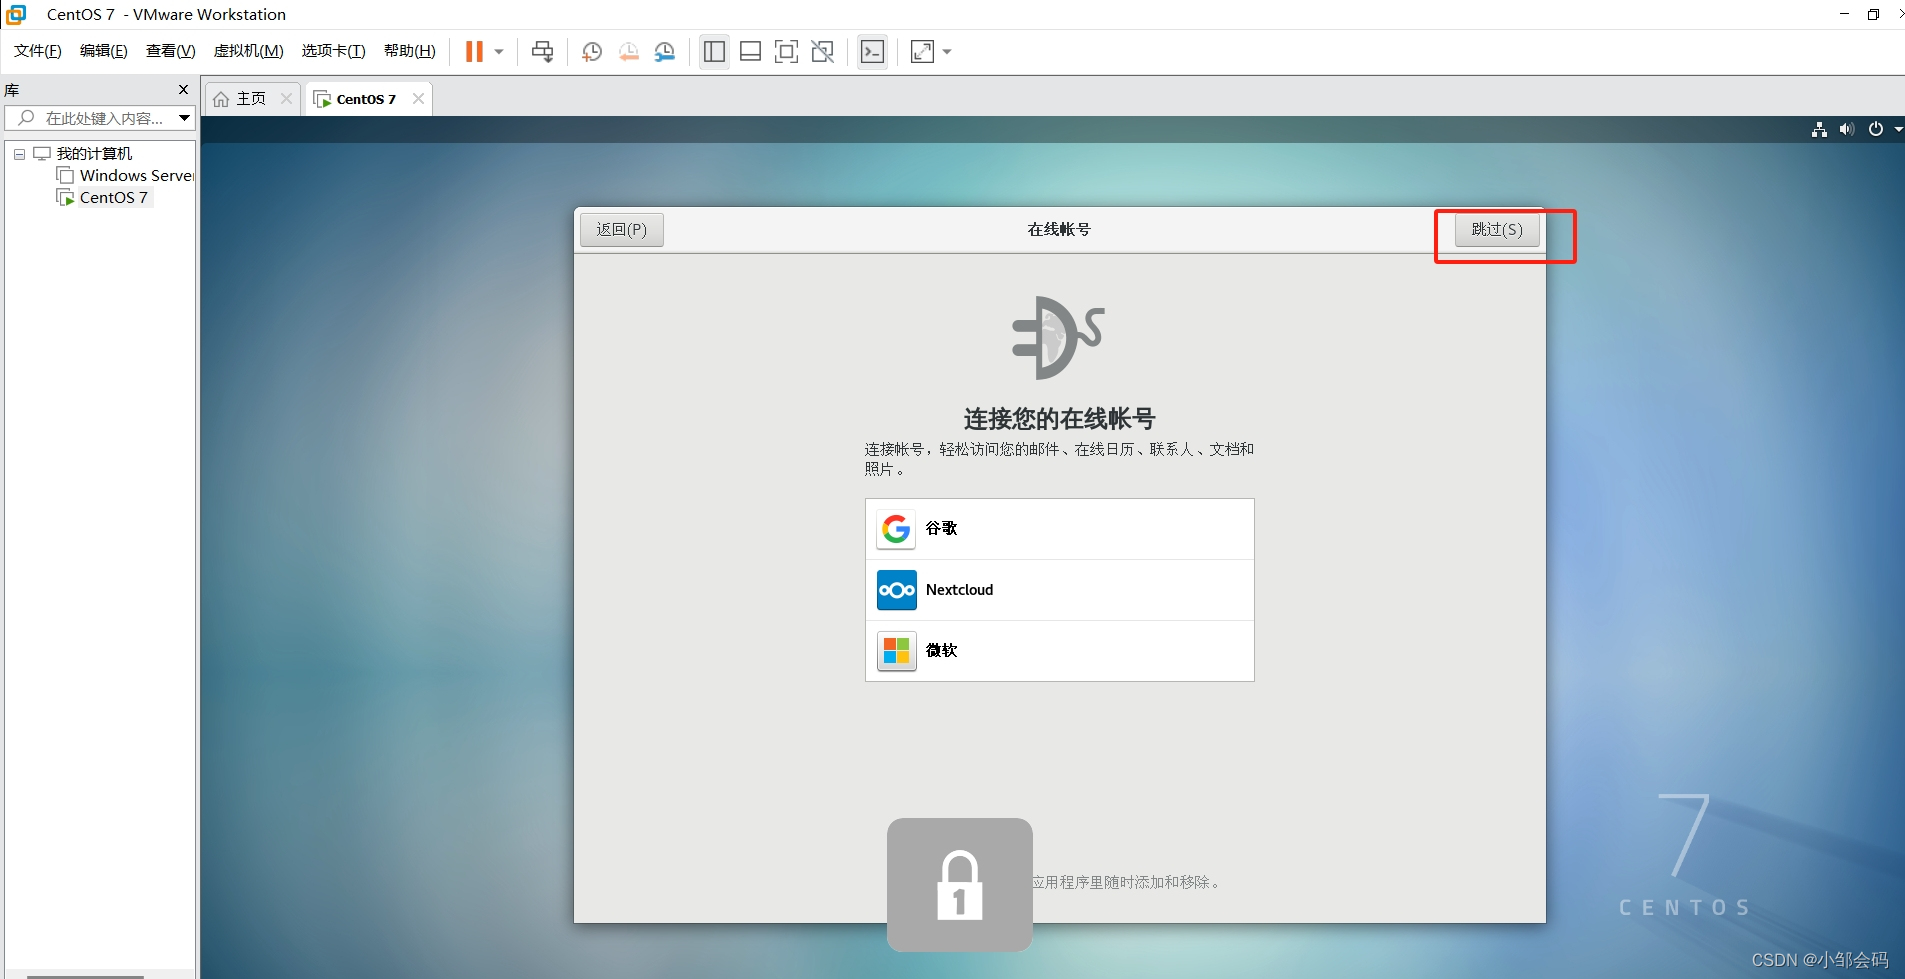Click the pause virtual machine icon
Screen dimensions: 1905x979
474,51
